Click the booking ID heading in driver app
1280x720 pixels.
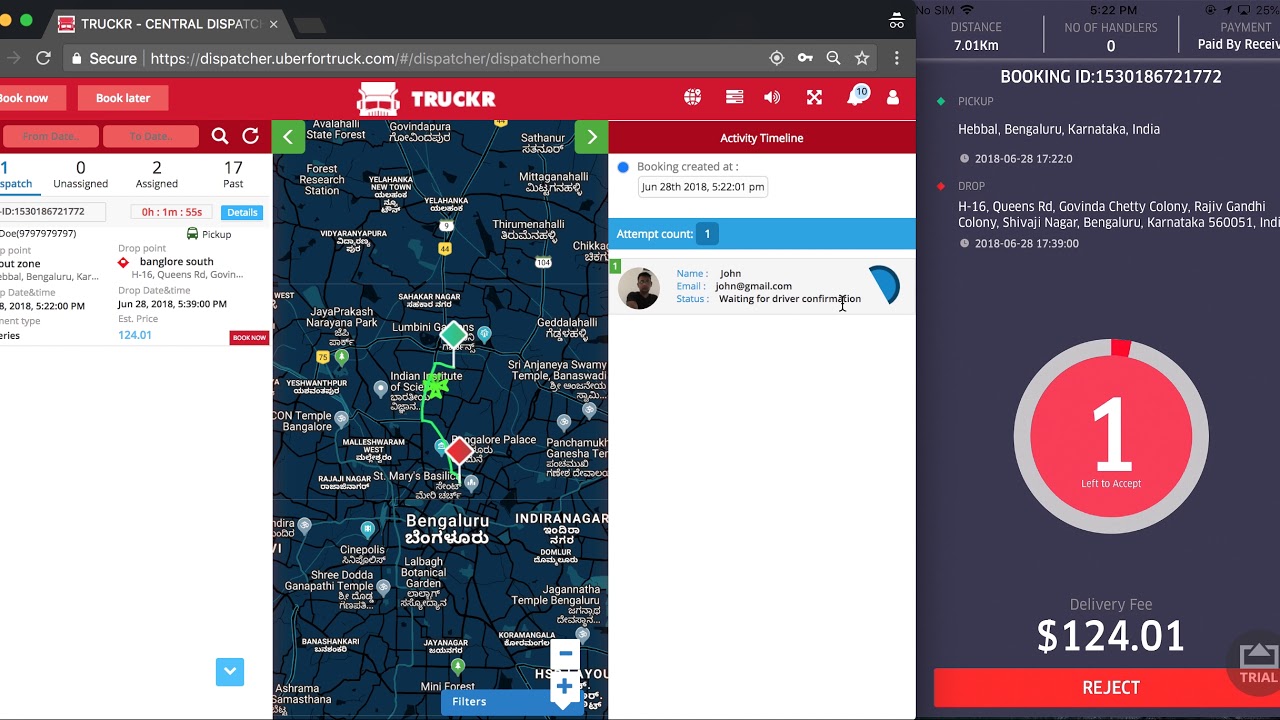(1111, 77)
